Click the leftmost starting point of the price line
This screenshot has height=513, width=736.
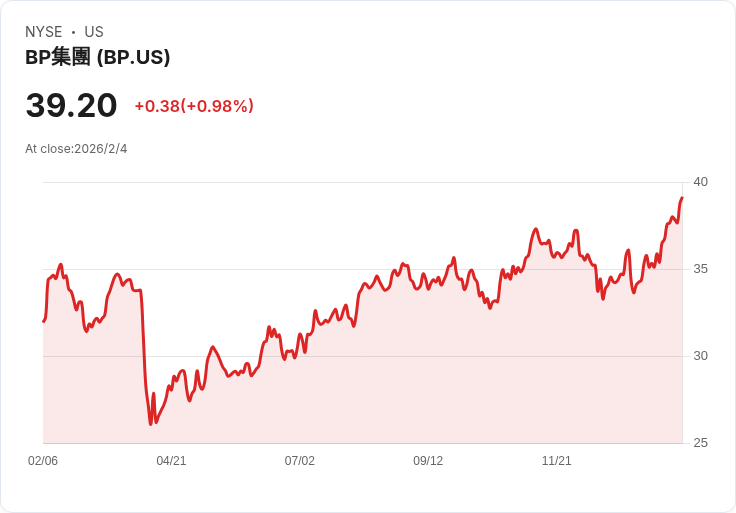point(43,321)
